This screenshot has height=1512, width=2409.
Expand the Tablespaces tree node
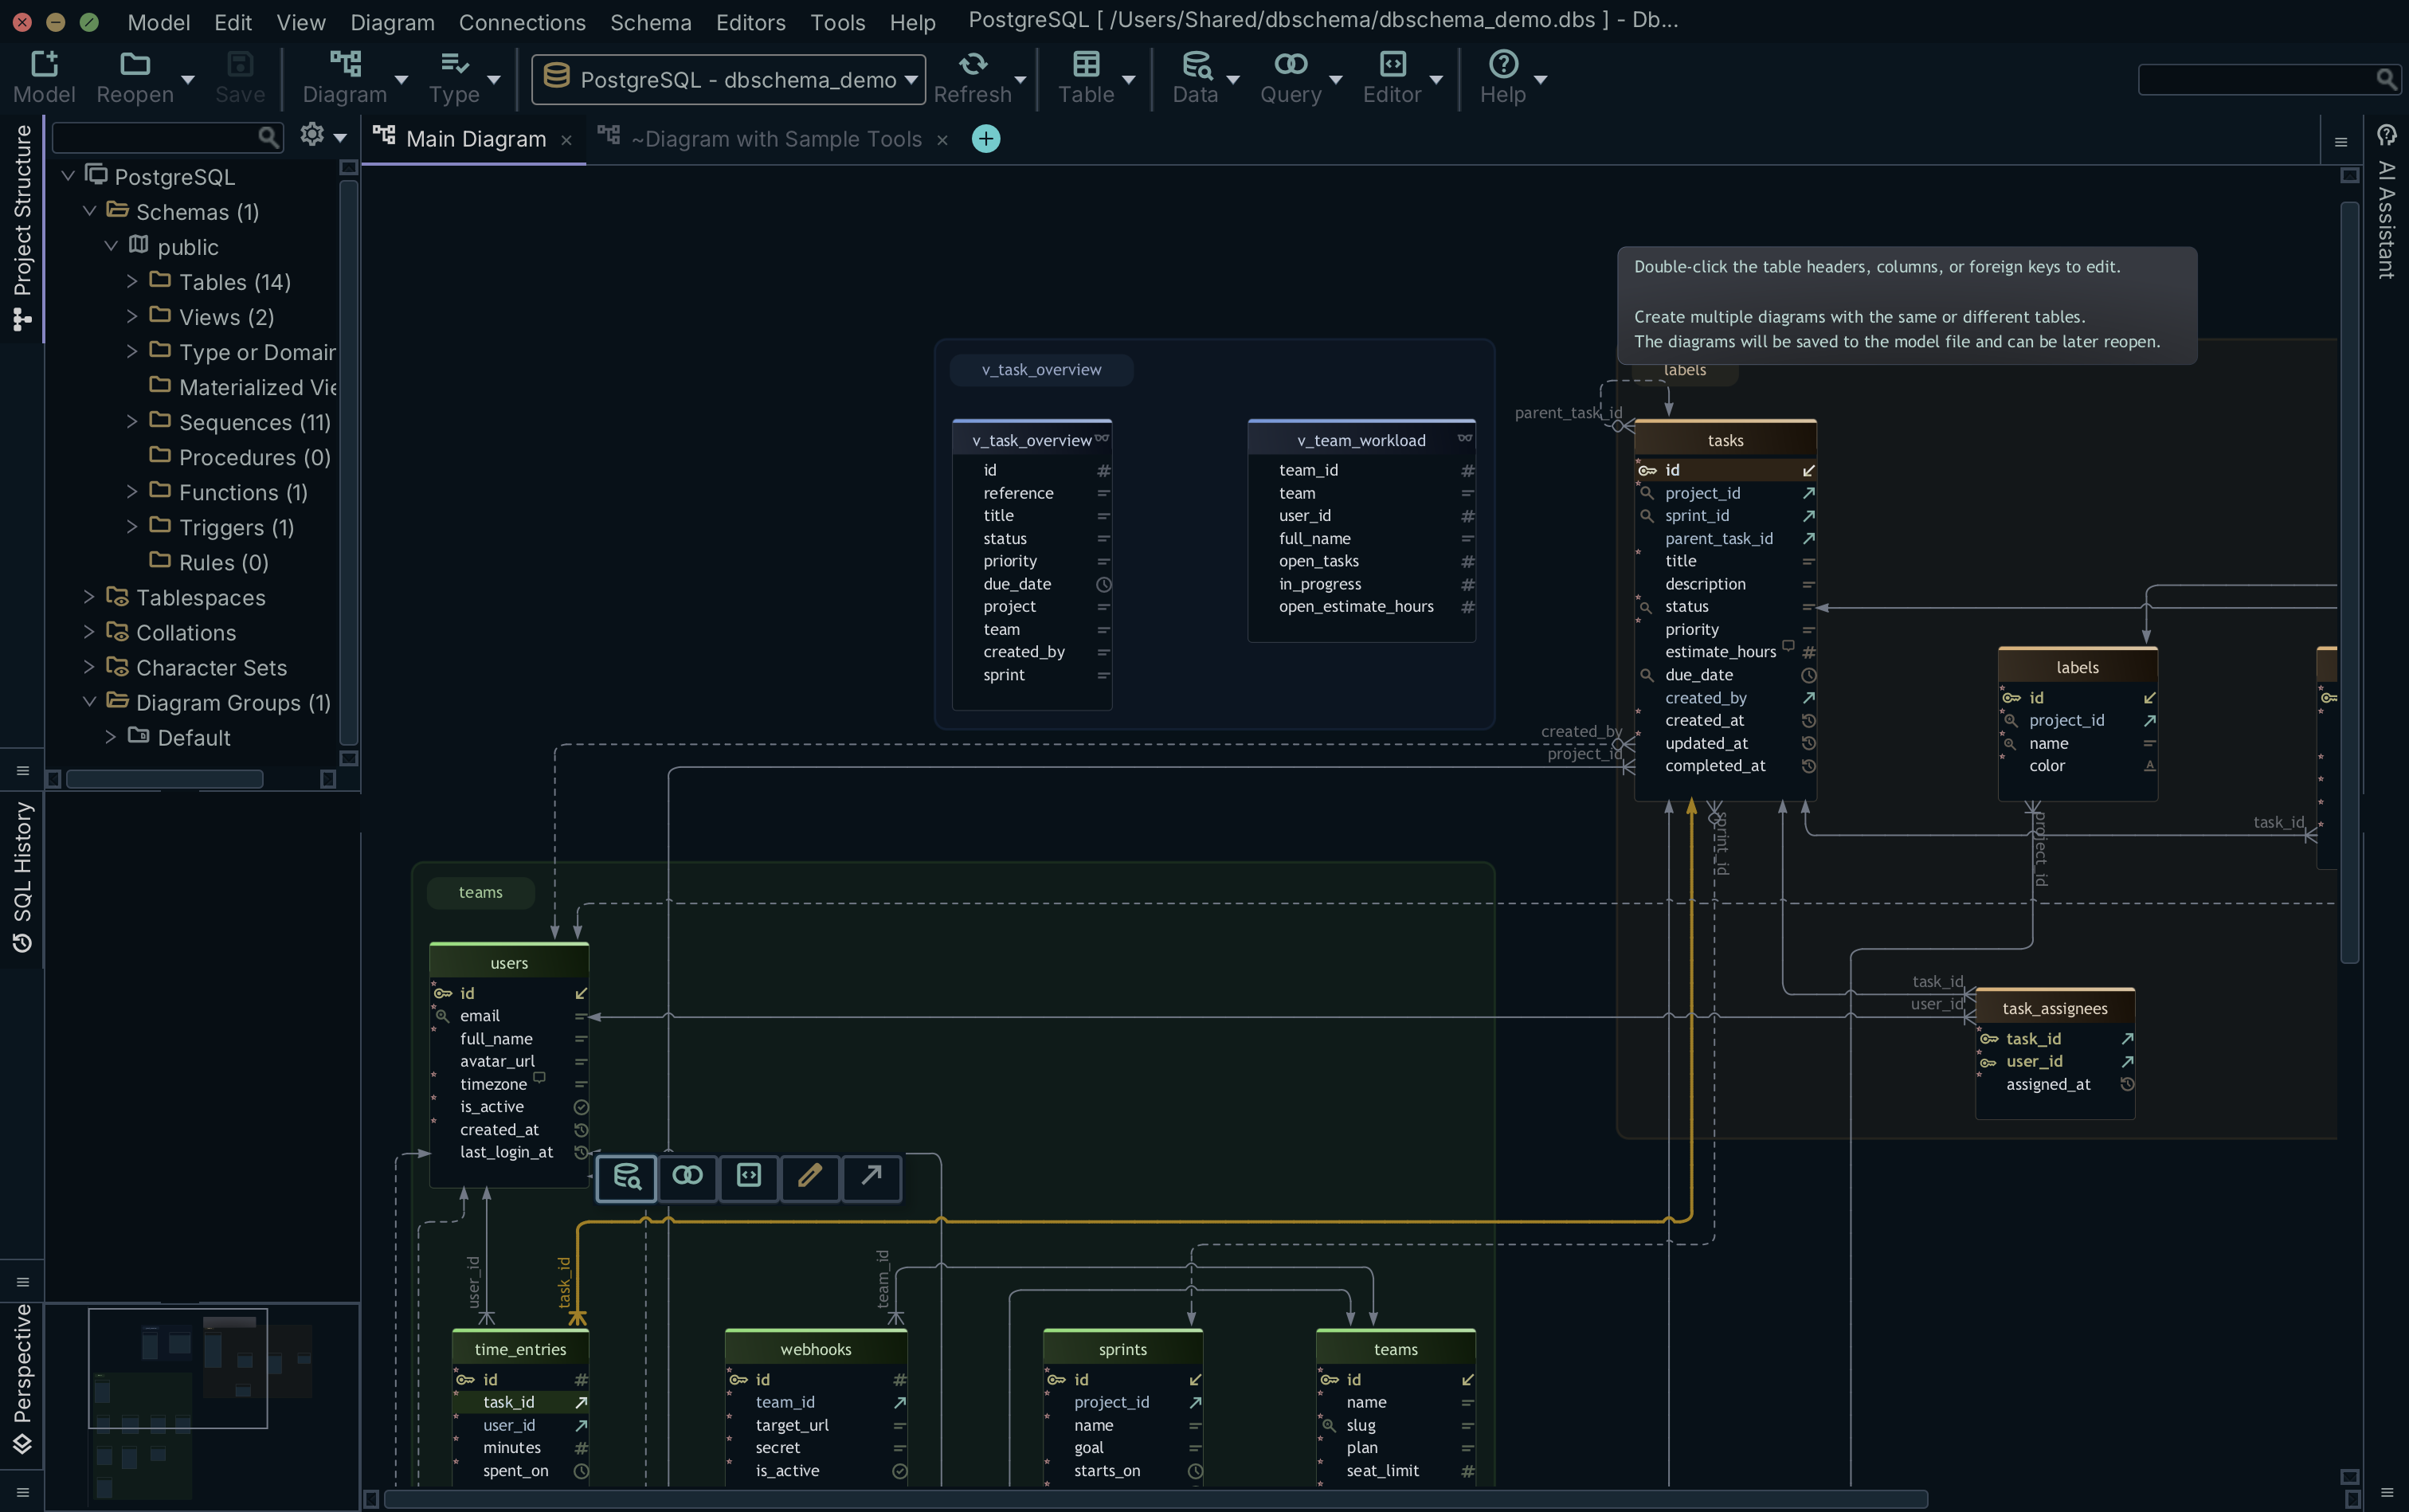(89, 597)
